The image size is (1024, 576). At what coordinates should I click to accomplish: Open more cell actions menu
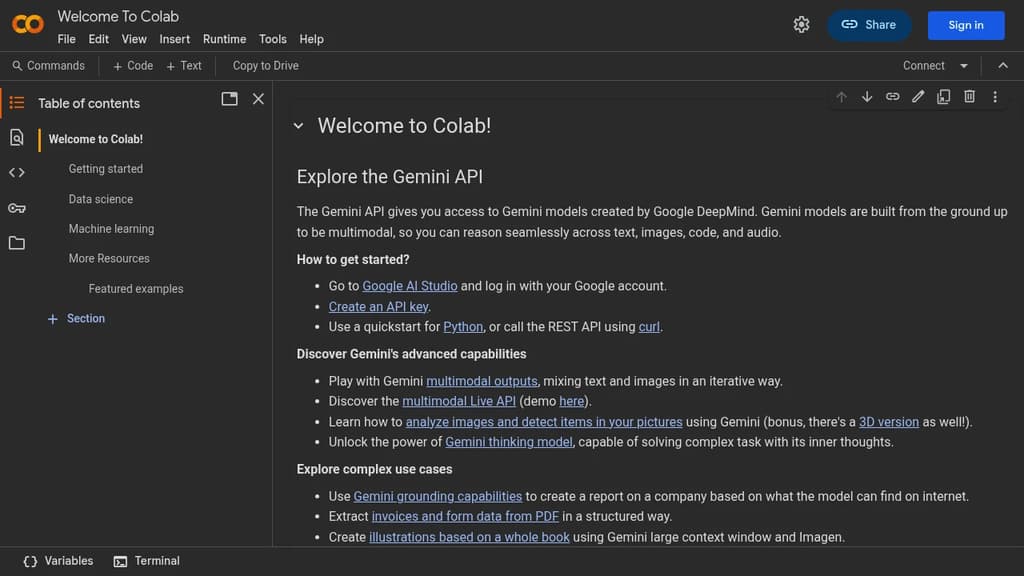tap(995, 97)
